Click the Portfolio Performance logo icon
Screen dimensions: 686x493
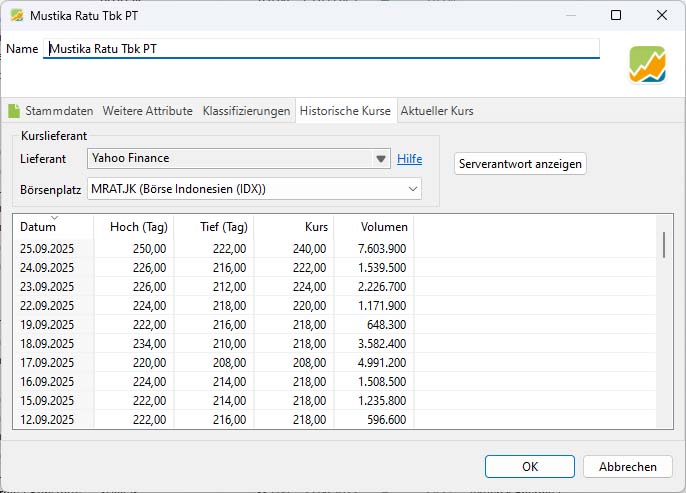pos(648,65)
